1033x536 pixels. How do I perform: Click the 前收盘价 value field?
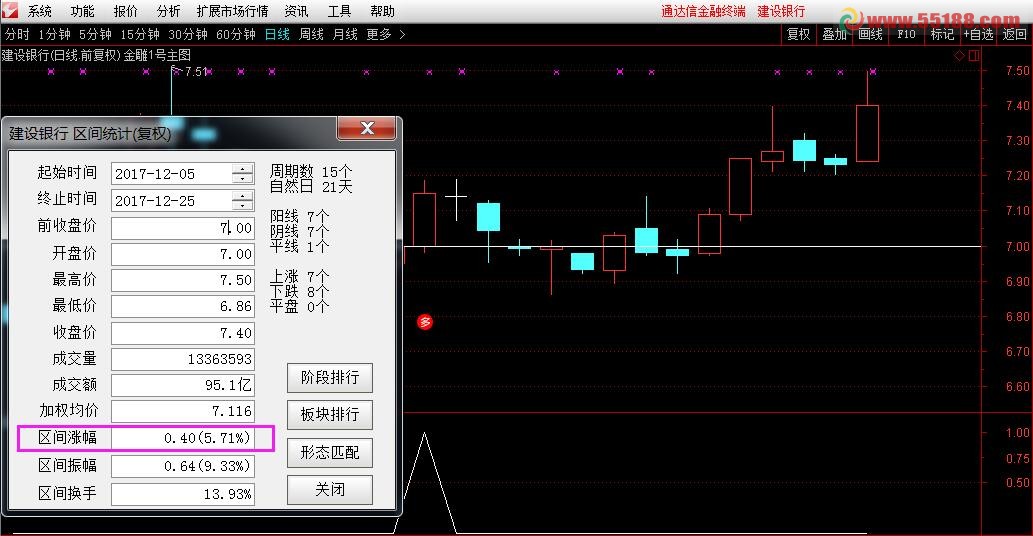pyautogui.click(x=182, y=228)
